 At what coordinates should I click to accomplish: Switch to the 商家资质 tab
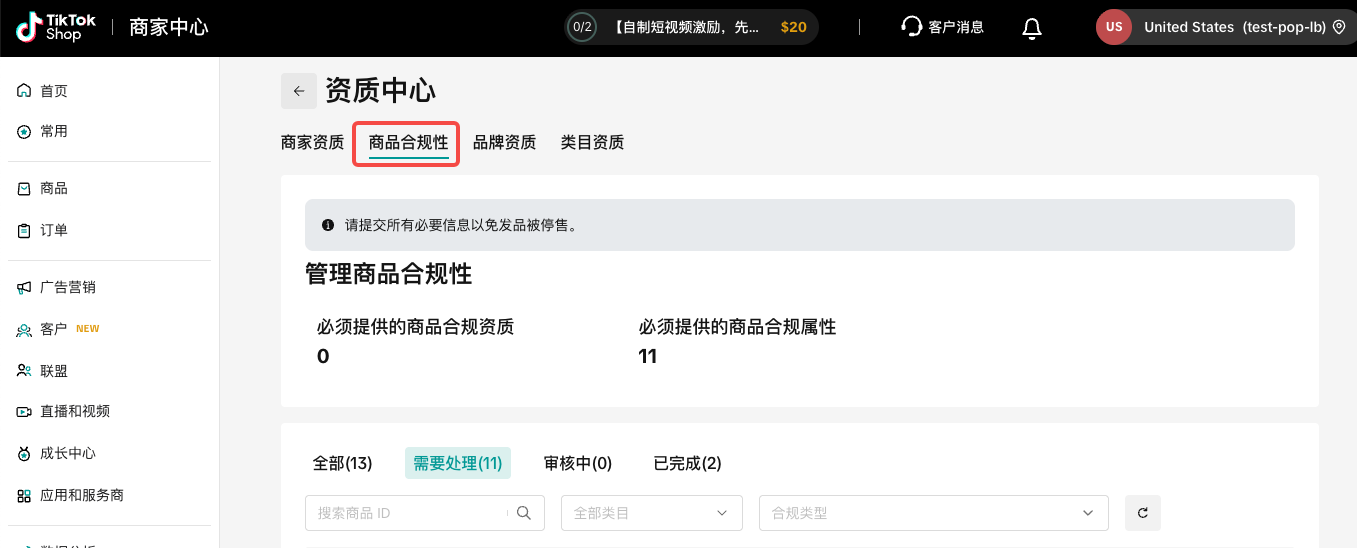312,142
